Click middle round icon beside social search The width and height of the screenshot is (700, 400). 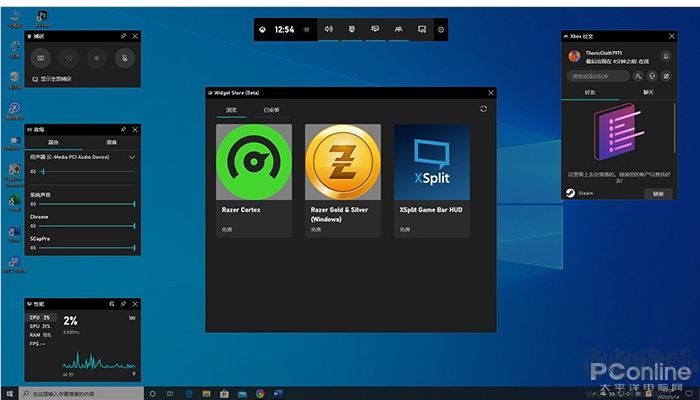point(652,76)
